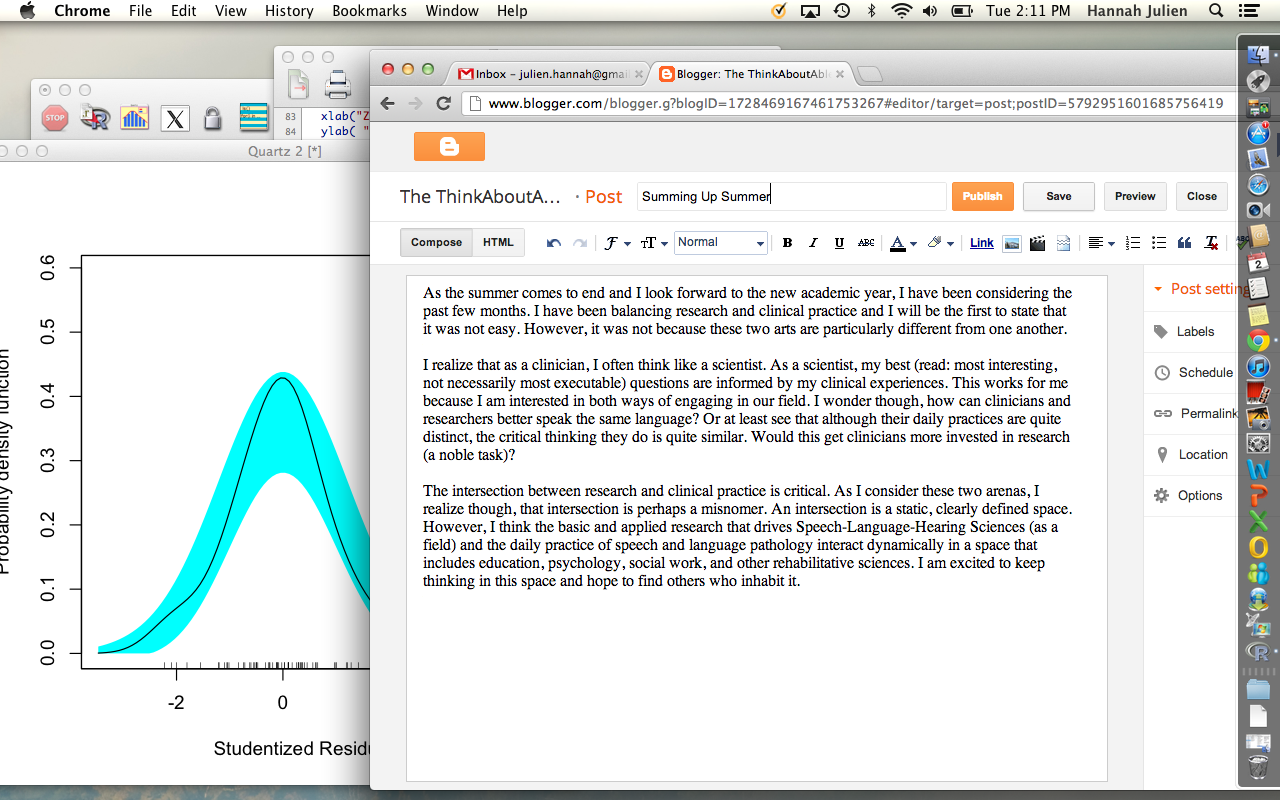1280x800 pixels.
Task: Reload the Blogger page
Action: pyautogui.click(x=444, y=103)
